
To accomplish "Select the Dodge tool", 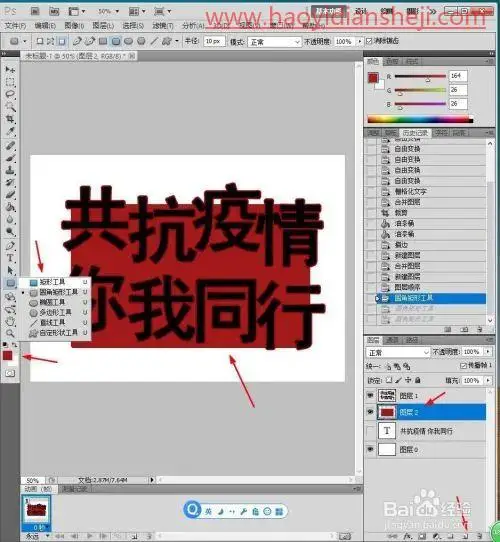I will click(x=10, y=232).
